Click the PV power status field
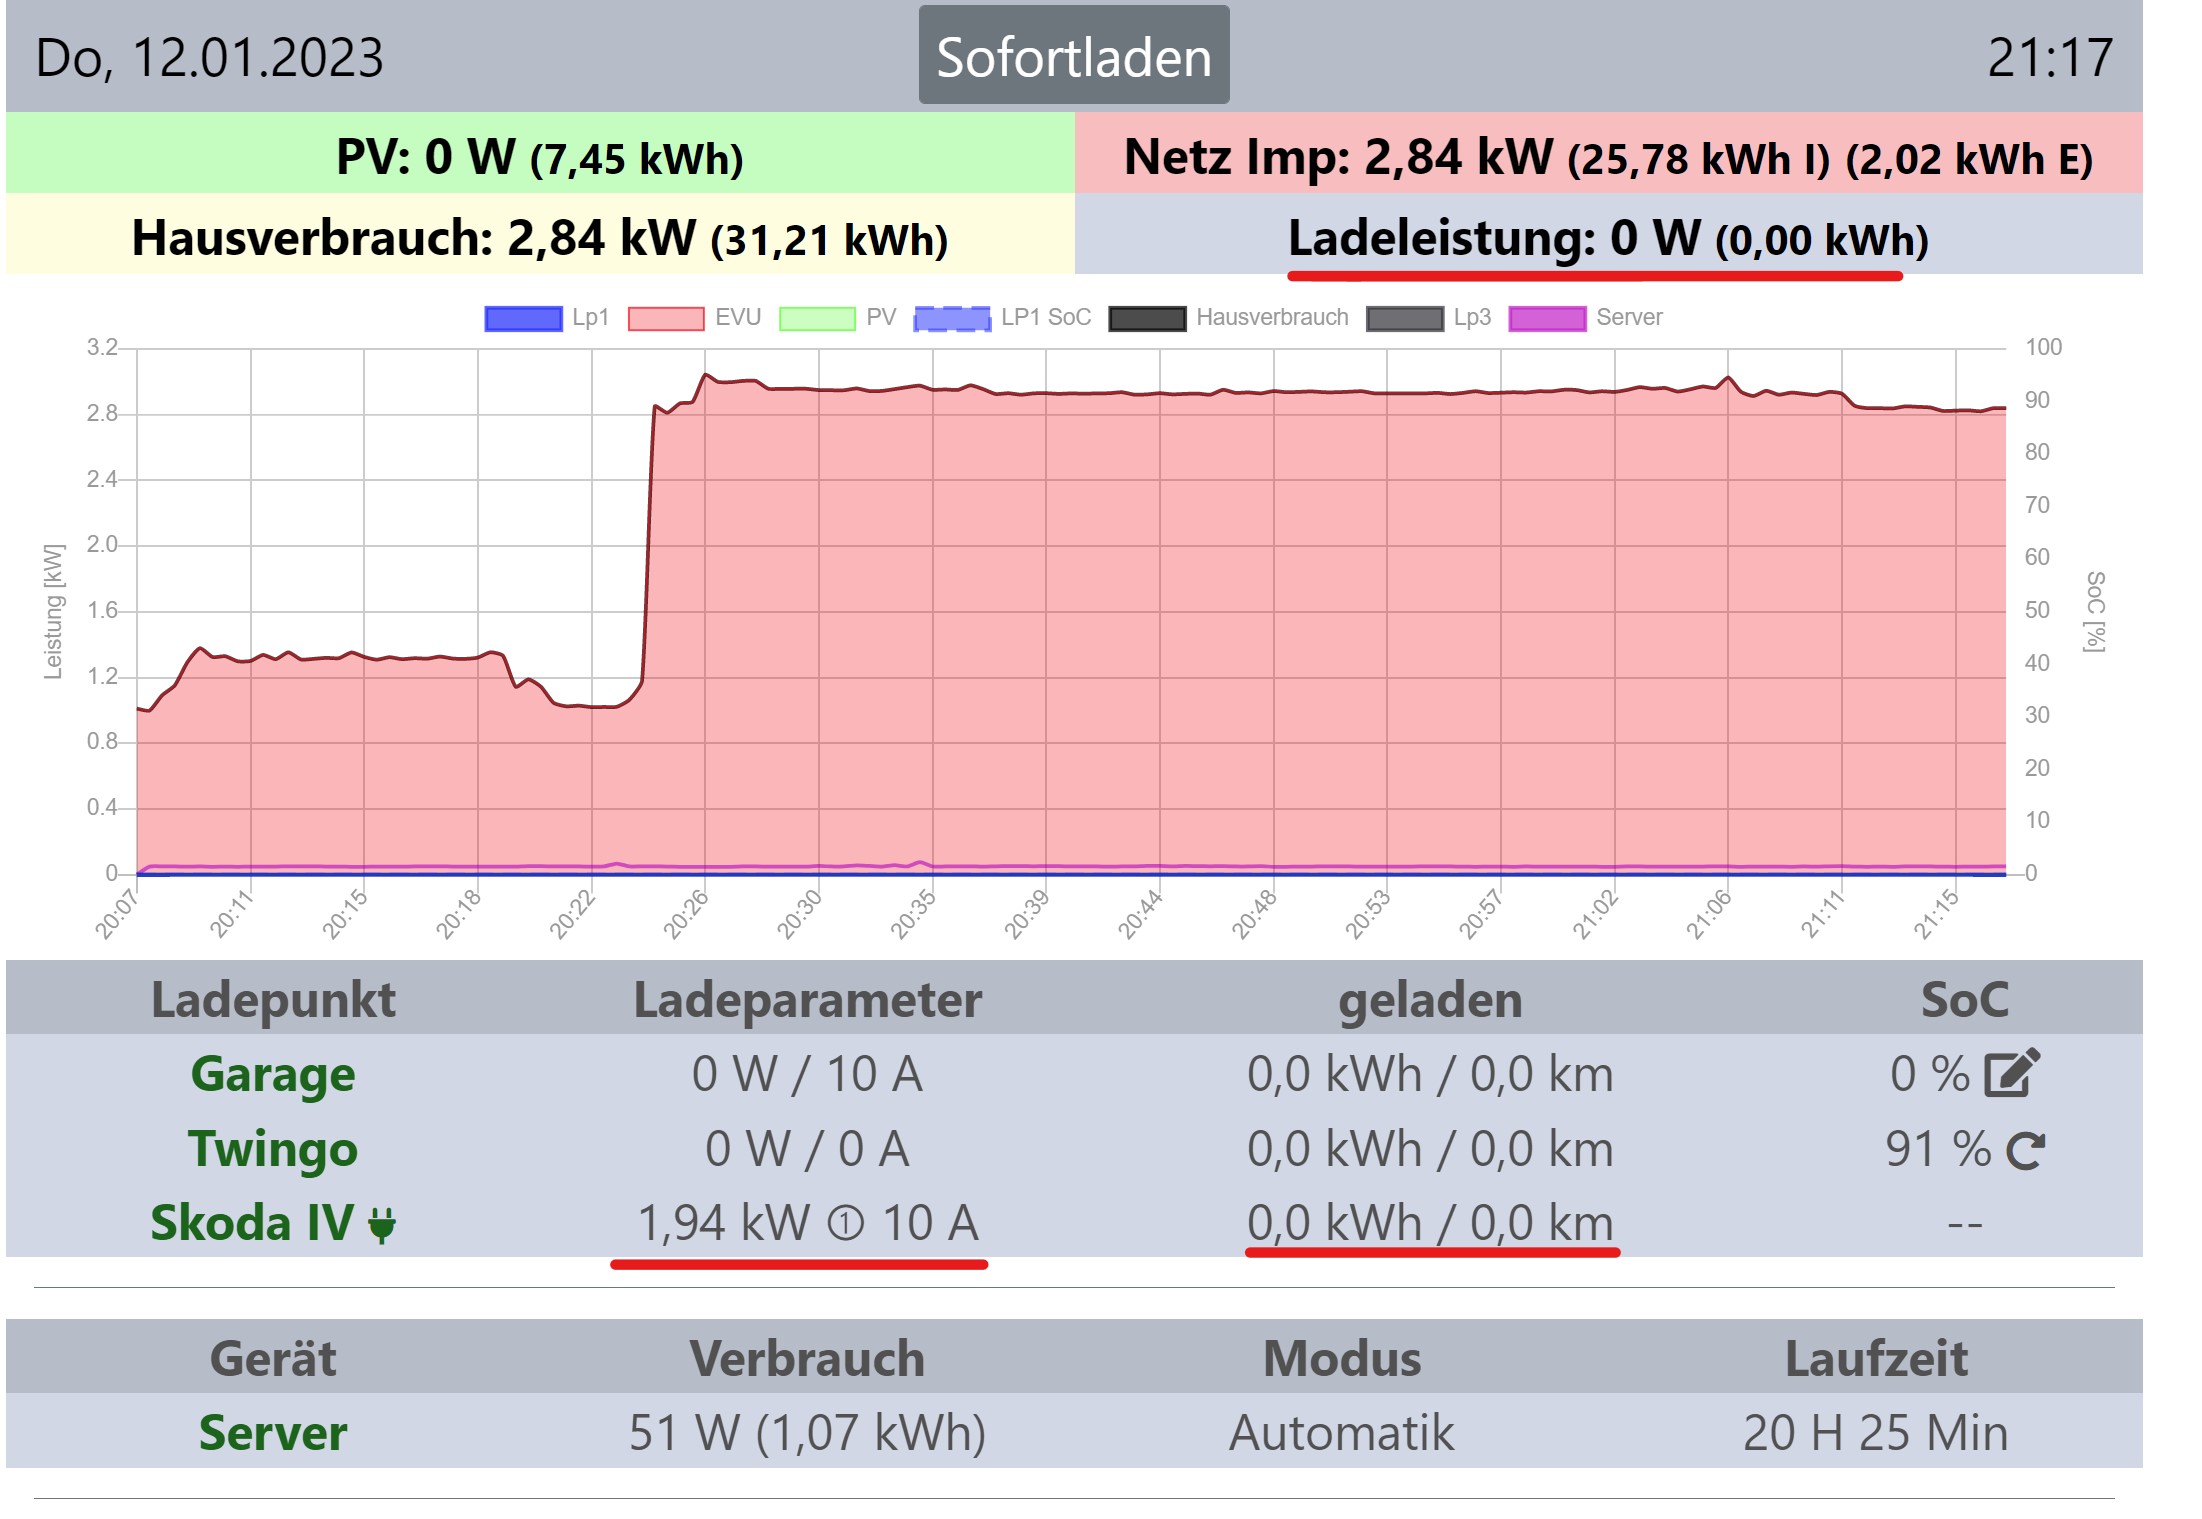This screenshot has width=2202, height=1519. pos(539,156)
